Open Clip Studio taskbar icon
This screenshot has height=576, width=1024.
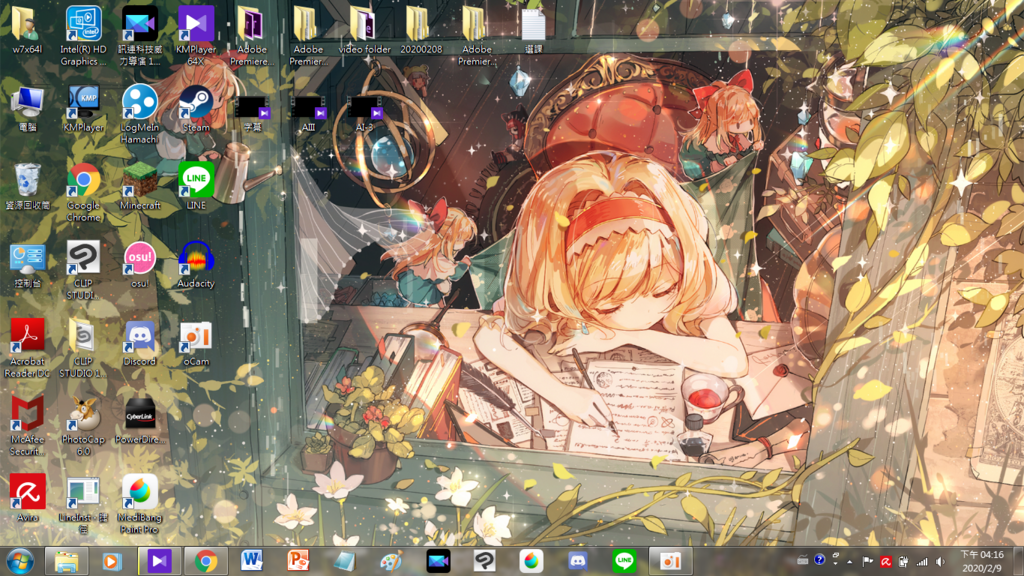point(485,561)
